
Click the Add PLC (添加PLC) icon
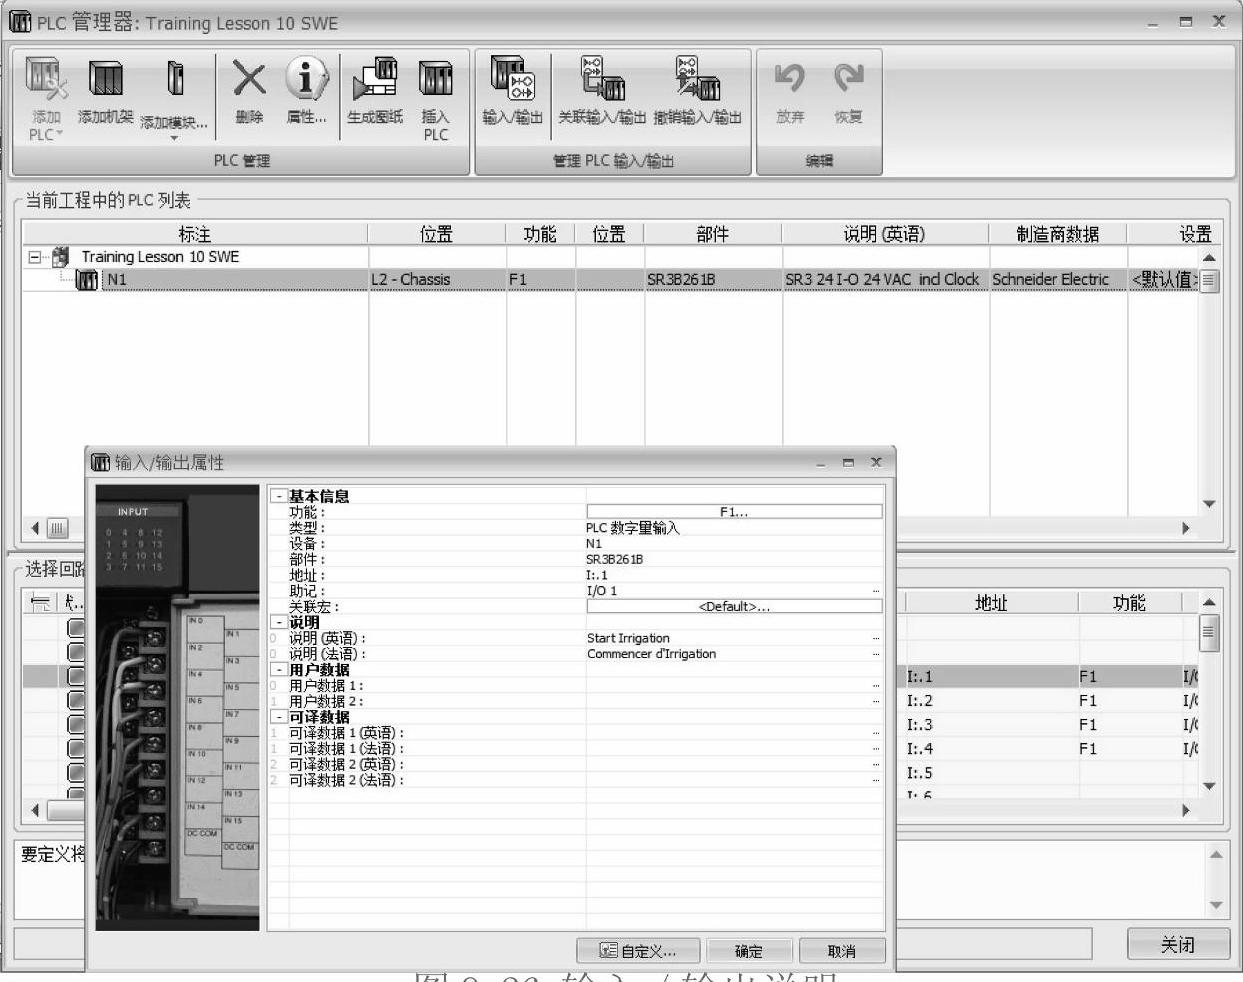click(x=46, y=79)
